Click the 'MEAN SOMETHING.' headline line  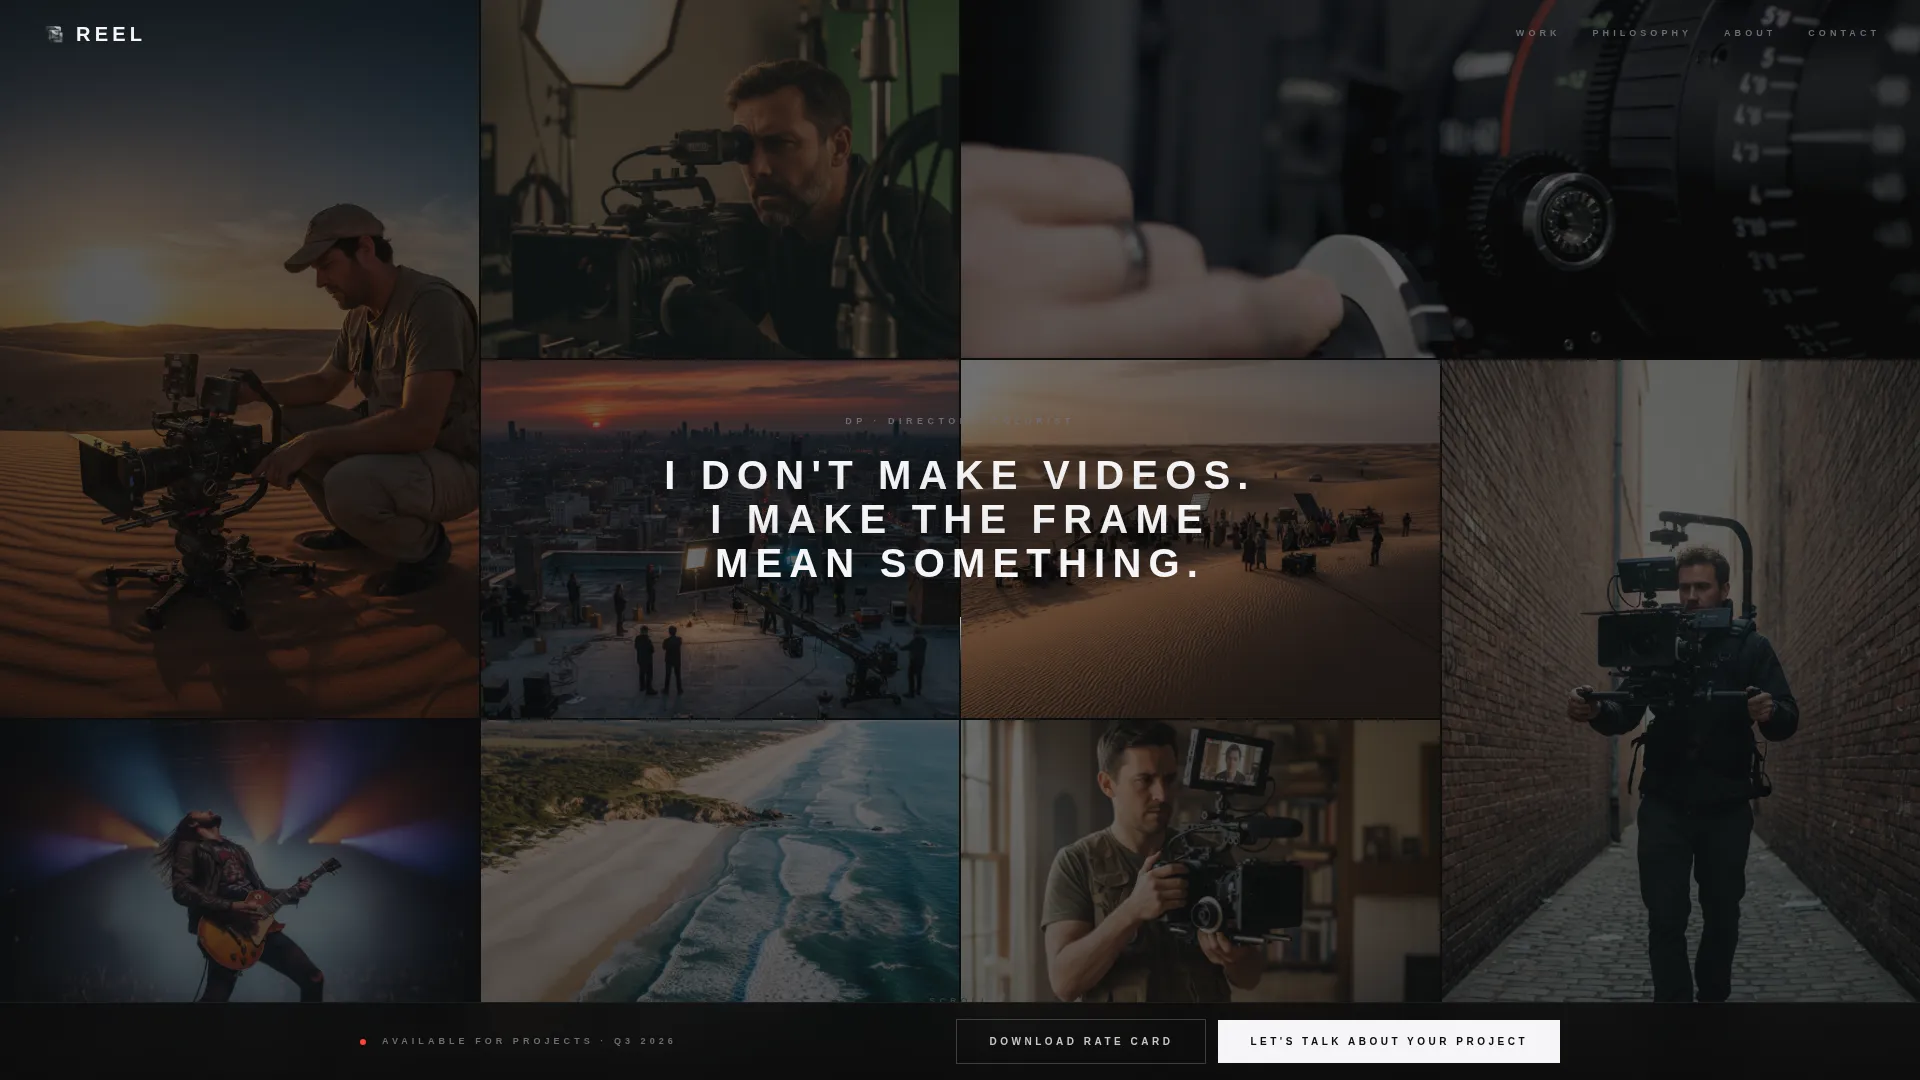pyautogui.click(x=959, y=563)
